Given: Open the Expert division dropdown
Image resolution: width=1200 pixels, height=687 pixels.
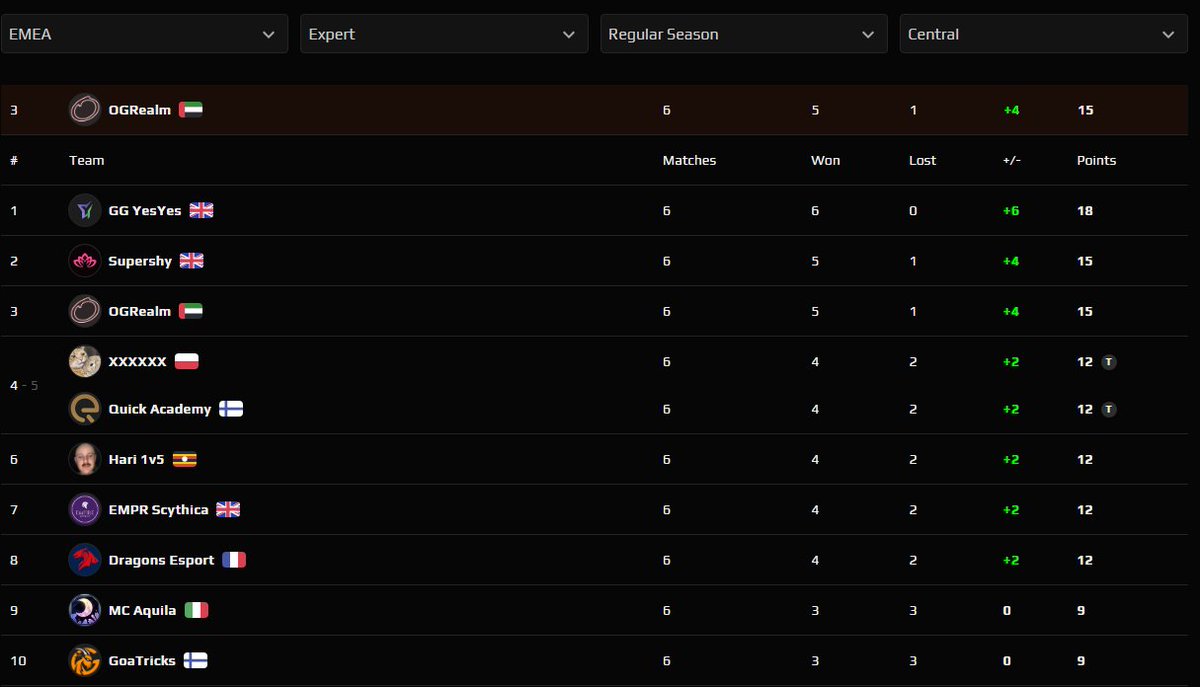Looking at the screenshot, I should 444,34.
